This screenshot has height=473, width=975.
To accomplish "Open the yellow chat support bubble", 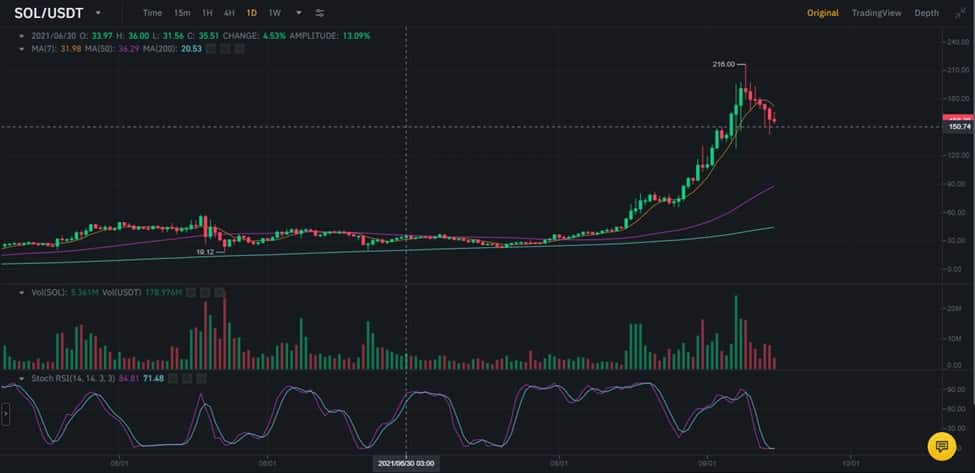I will click(x=941, y=446).
